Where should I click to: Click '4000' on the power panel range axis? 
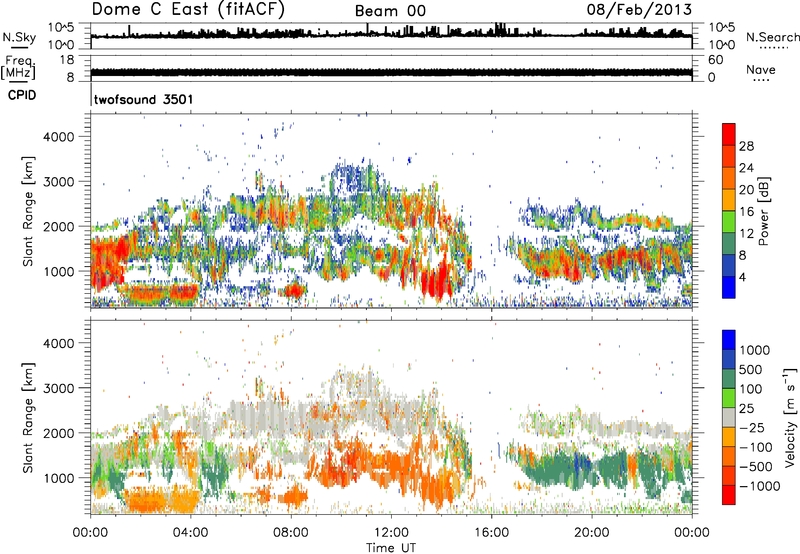pyautogui.click(x=58, y=137)
